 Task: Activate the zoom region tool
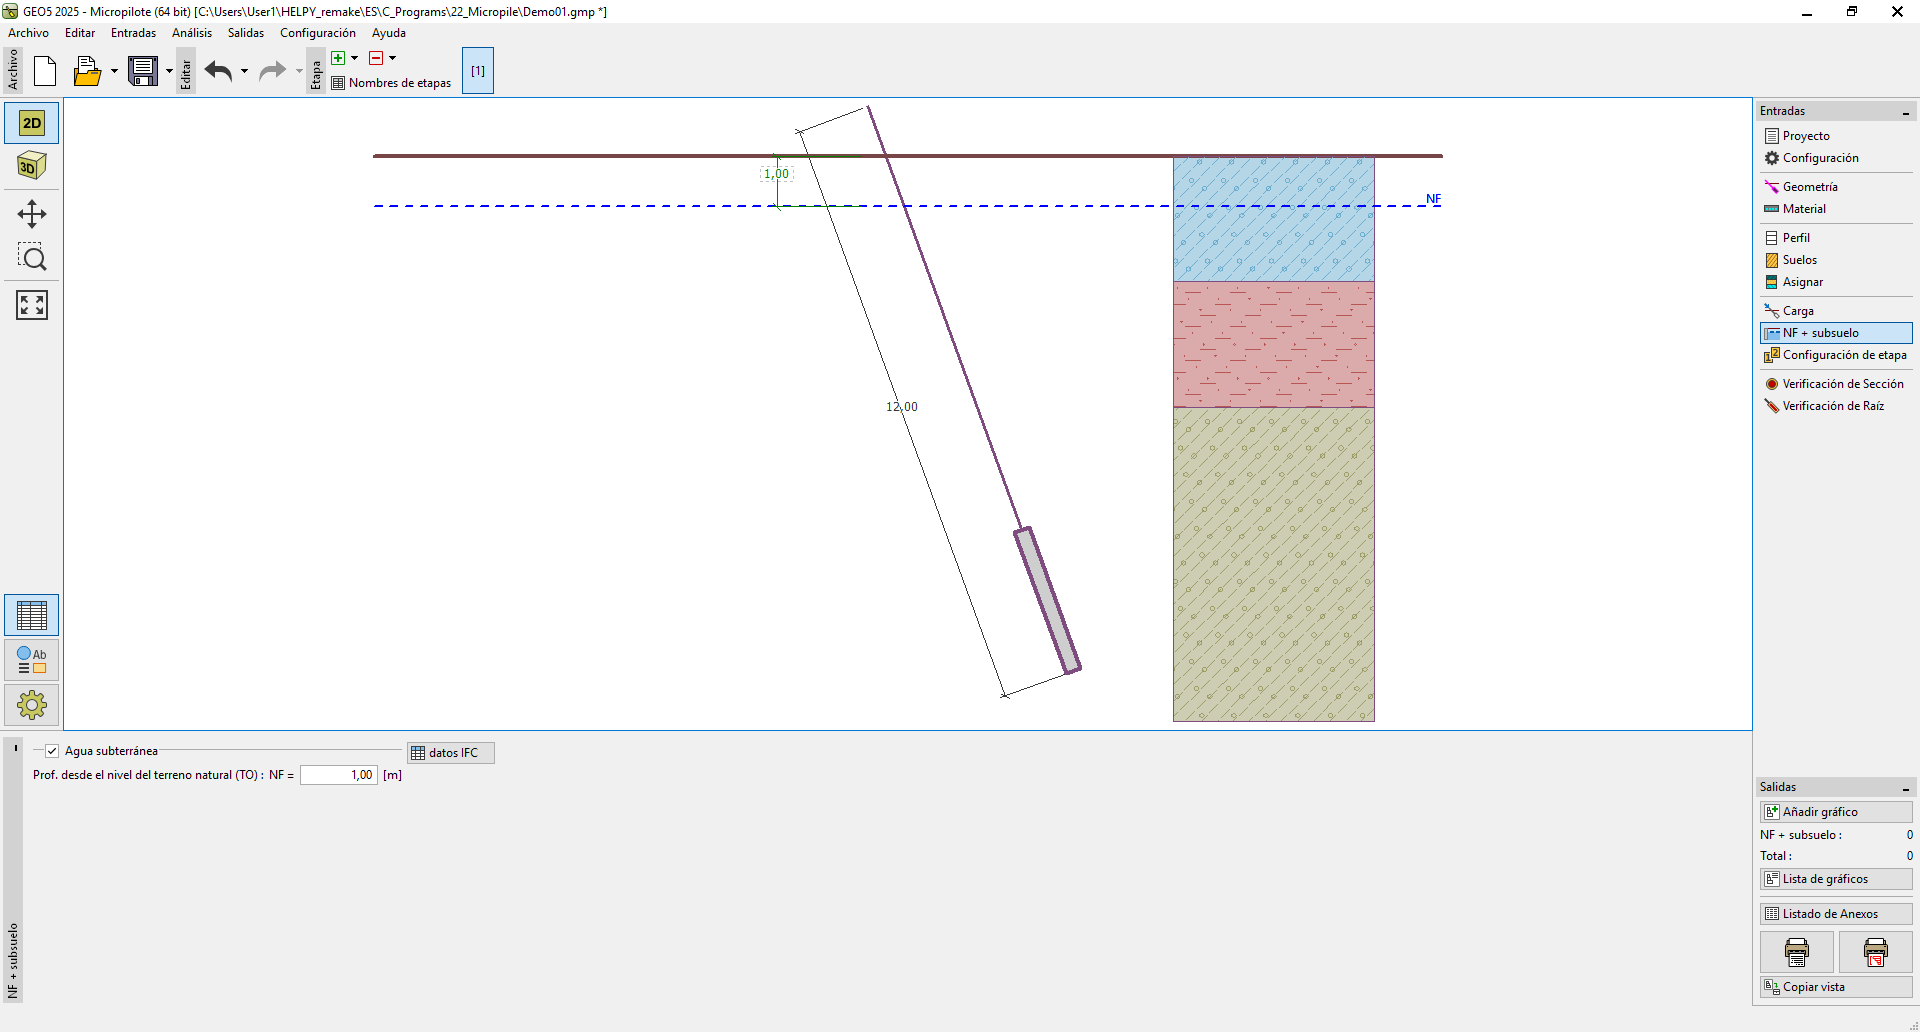(32, 258)
